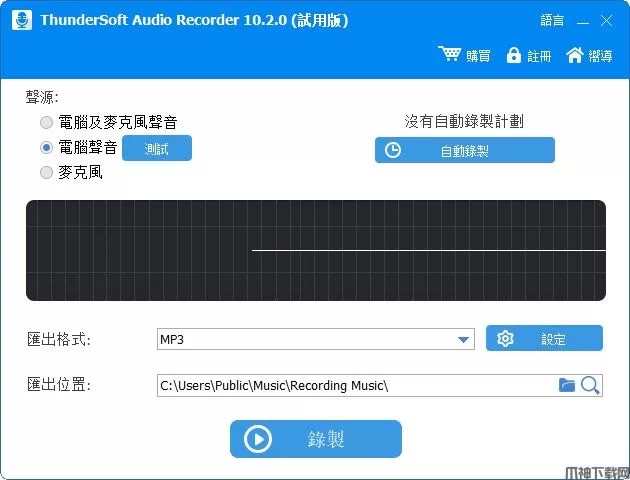Image resolution: width=630 pixels, height=480 pixels.
Task: Minimize the Audio Recorder window
Action: click(583, 21)
